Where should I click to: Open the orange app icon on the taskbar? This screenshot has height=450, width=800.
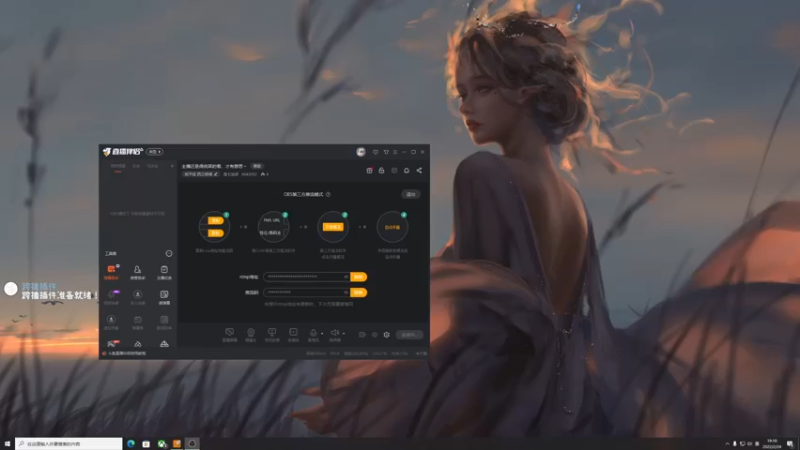tap(177, 444)
